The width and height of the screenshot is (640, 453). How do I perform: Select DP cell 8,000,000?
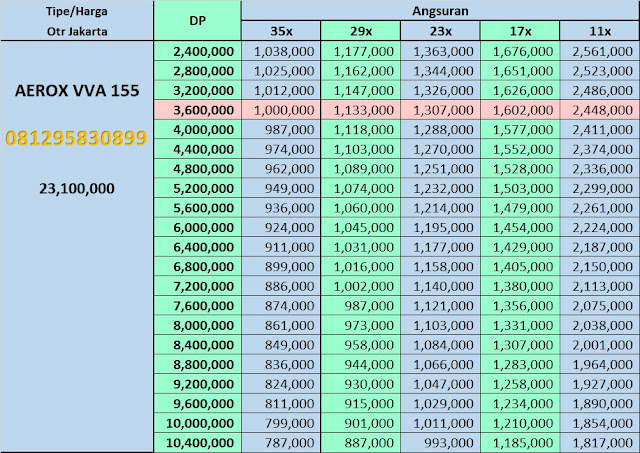pos(198,326)
